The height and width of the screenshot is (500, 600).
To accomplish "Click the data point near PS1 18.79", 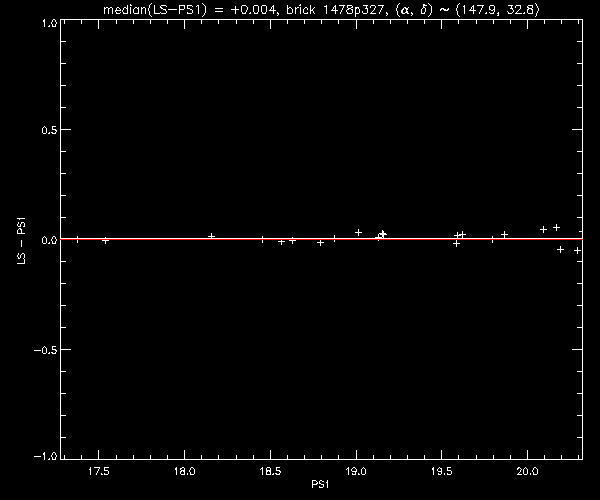I will pyautogui.click(x=321, y=243).
